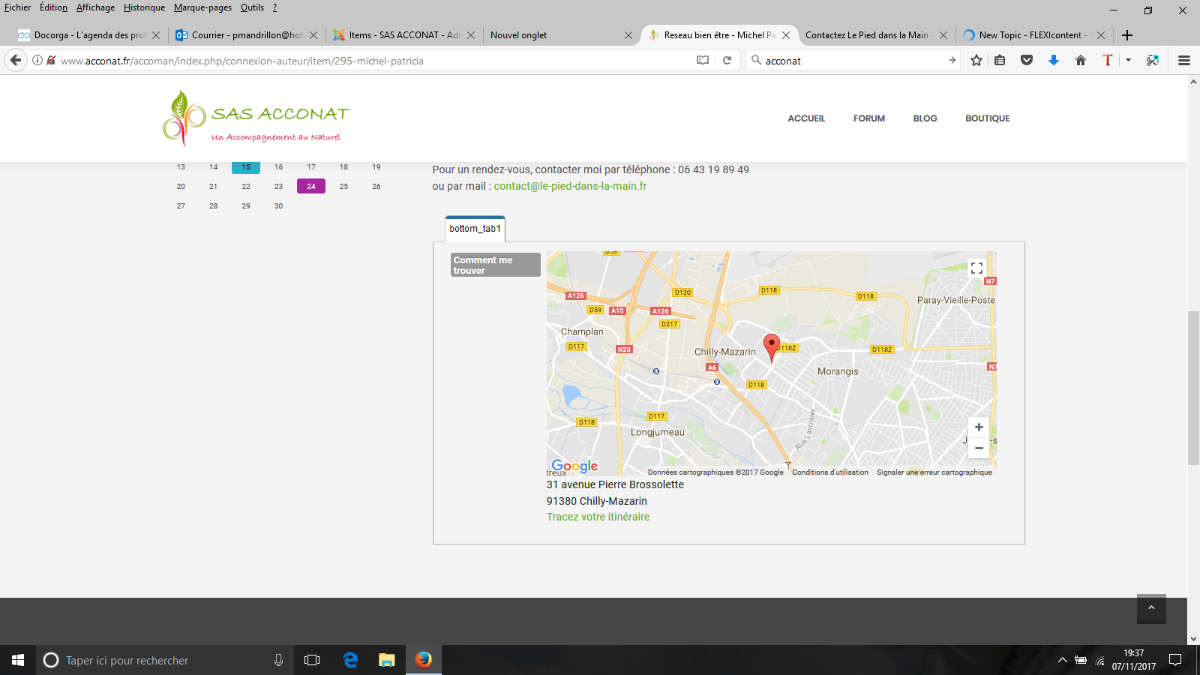Click the scroll-to-top arrow button

(1151, 608)
